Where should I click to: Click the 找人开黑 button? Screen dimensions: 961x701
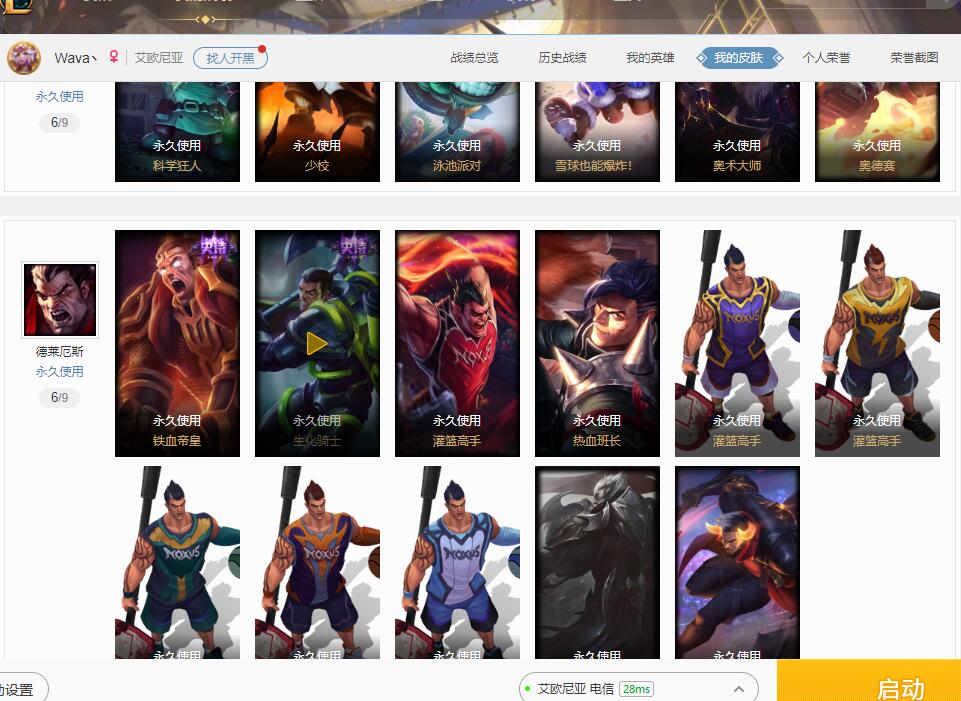pos(230,58)
